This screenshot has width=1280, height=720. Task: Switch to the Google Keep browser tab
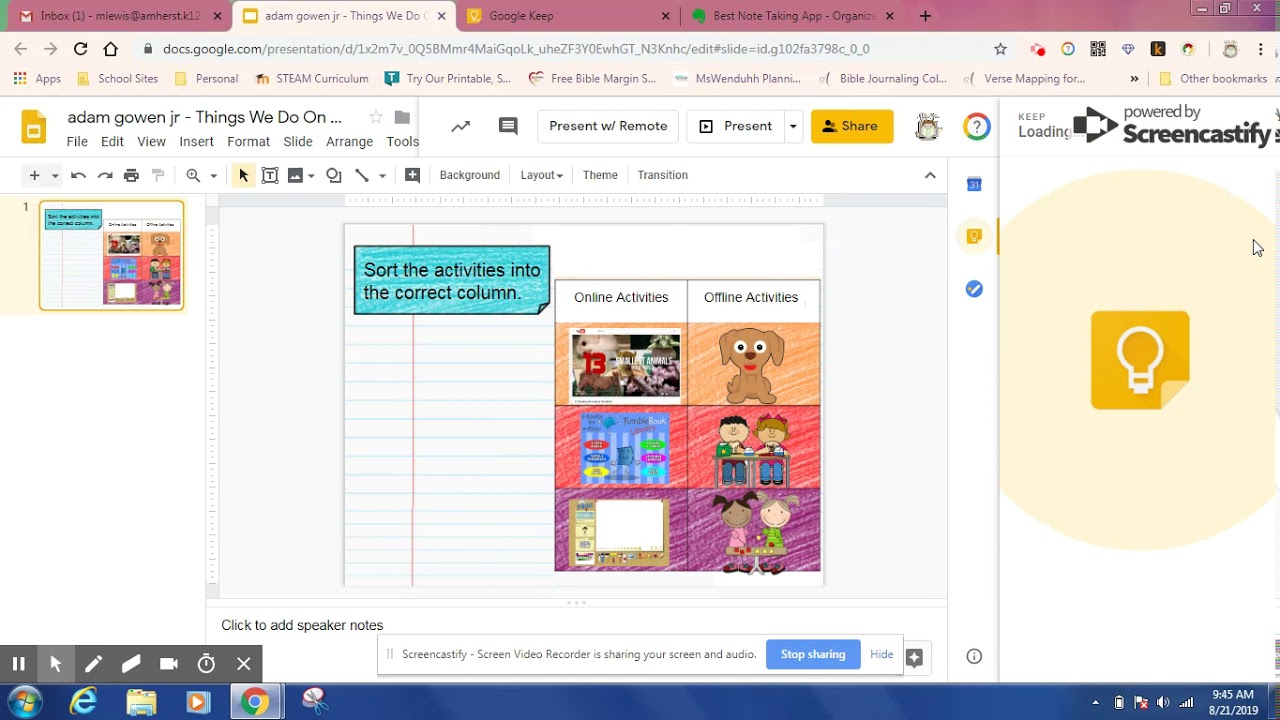point(568,16)
